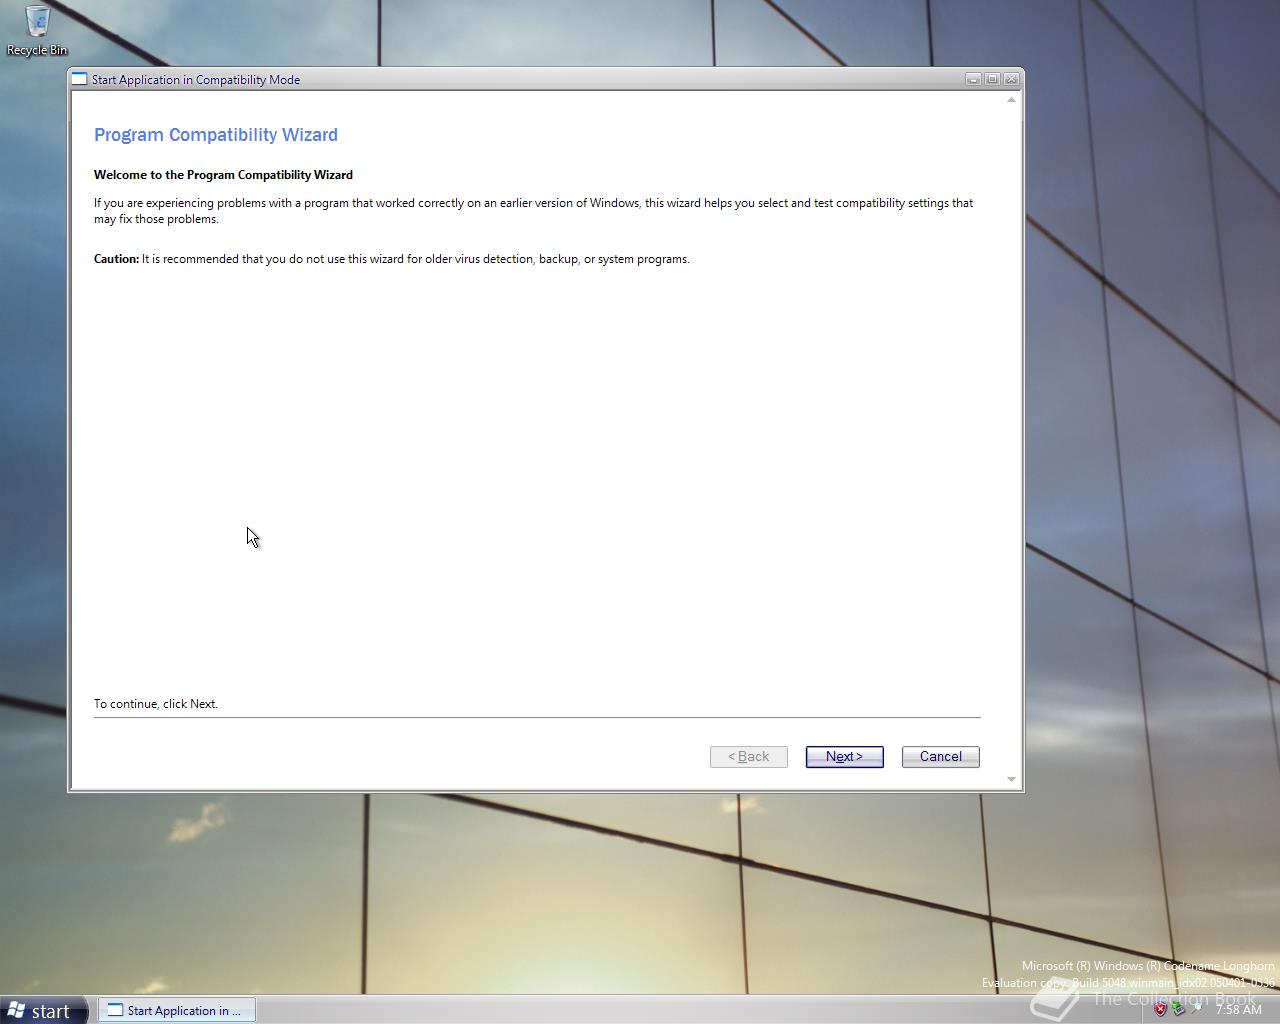
Task: Click 'To continue, click Next.' text
Action: tap(156, 704)
